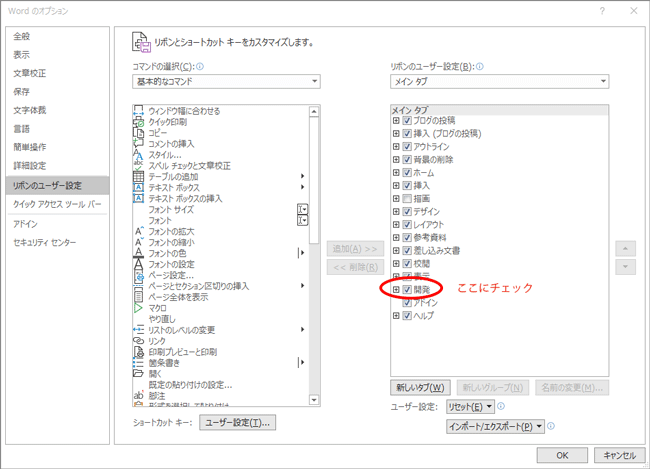The height and width of the screenshot is (469, 650).
Task: Click the Copy command icon
Action: pyautogui.click(x=138, y=133)
